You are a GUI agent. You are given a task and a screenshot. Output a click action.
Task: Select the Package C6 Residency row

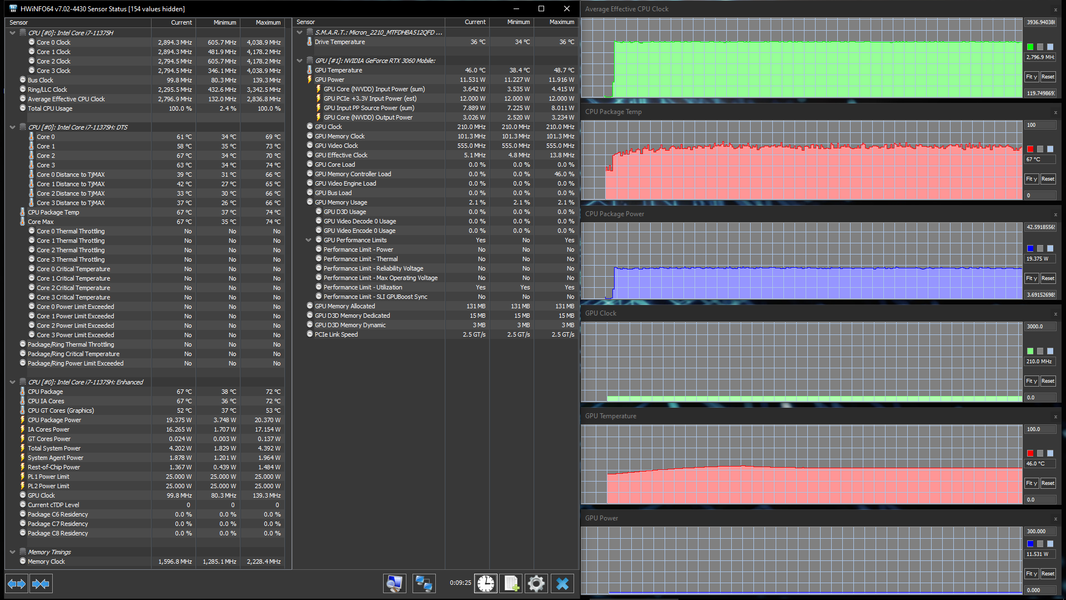click(x=146, y=514)
